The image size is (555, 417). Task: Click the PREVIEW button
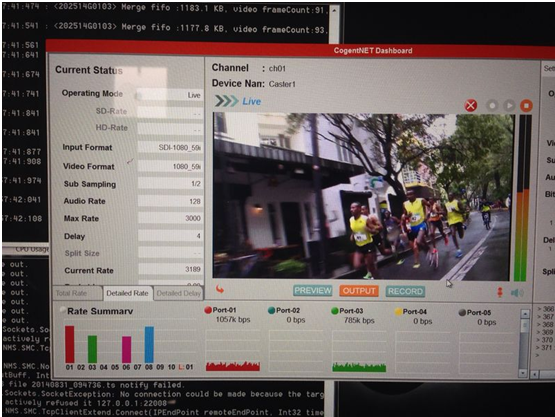pos(313,291)
